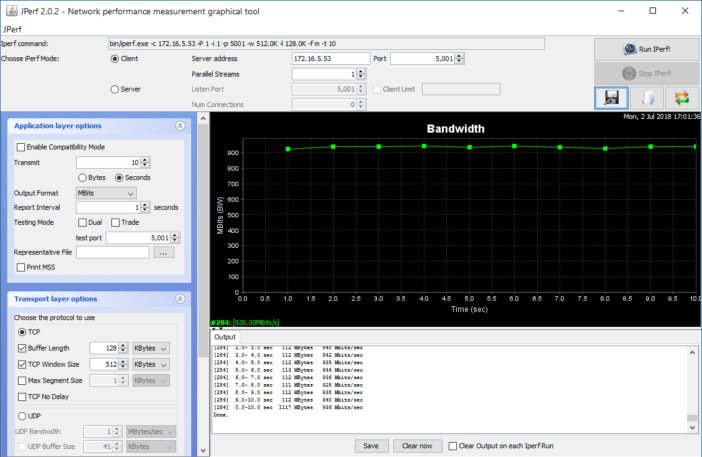
Task: Open Output Format MBits dropdown
Action: pos(106,193)
